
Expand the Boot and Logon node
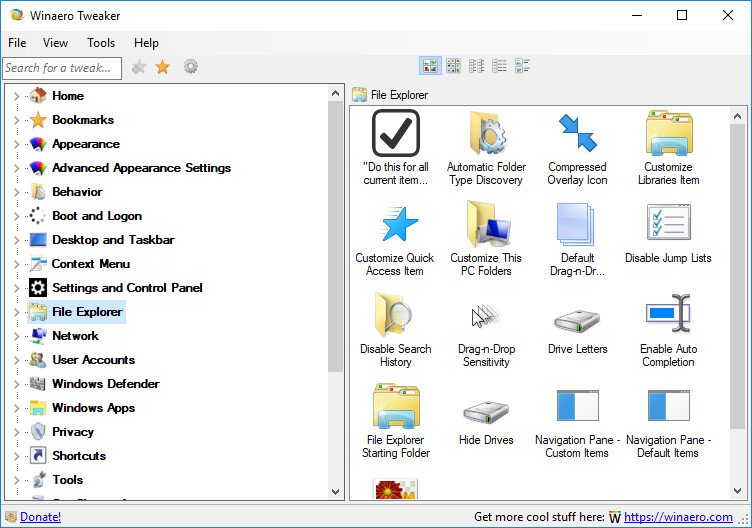pos(16,216)
